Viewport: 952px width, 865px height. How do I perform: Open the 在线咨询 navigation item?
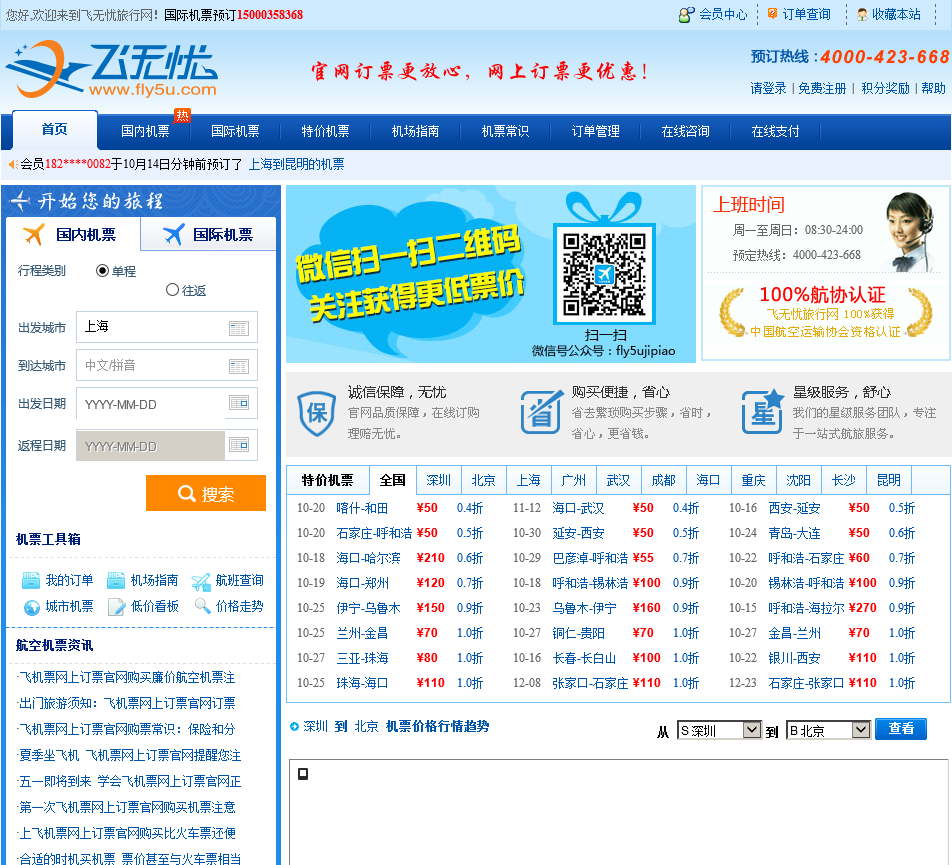[x=685, y=131]
